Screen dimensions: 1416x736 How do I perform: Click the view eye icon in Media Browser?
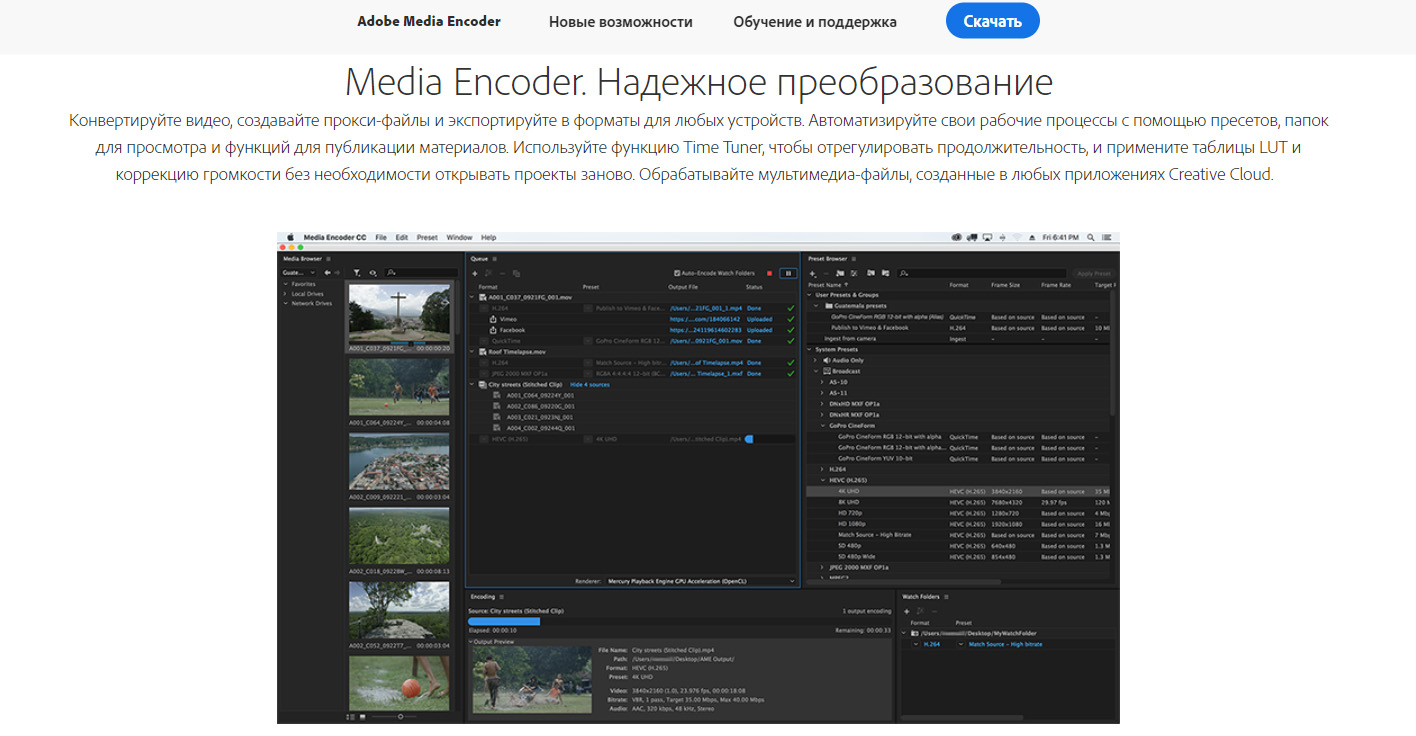372,272
